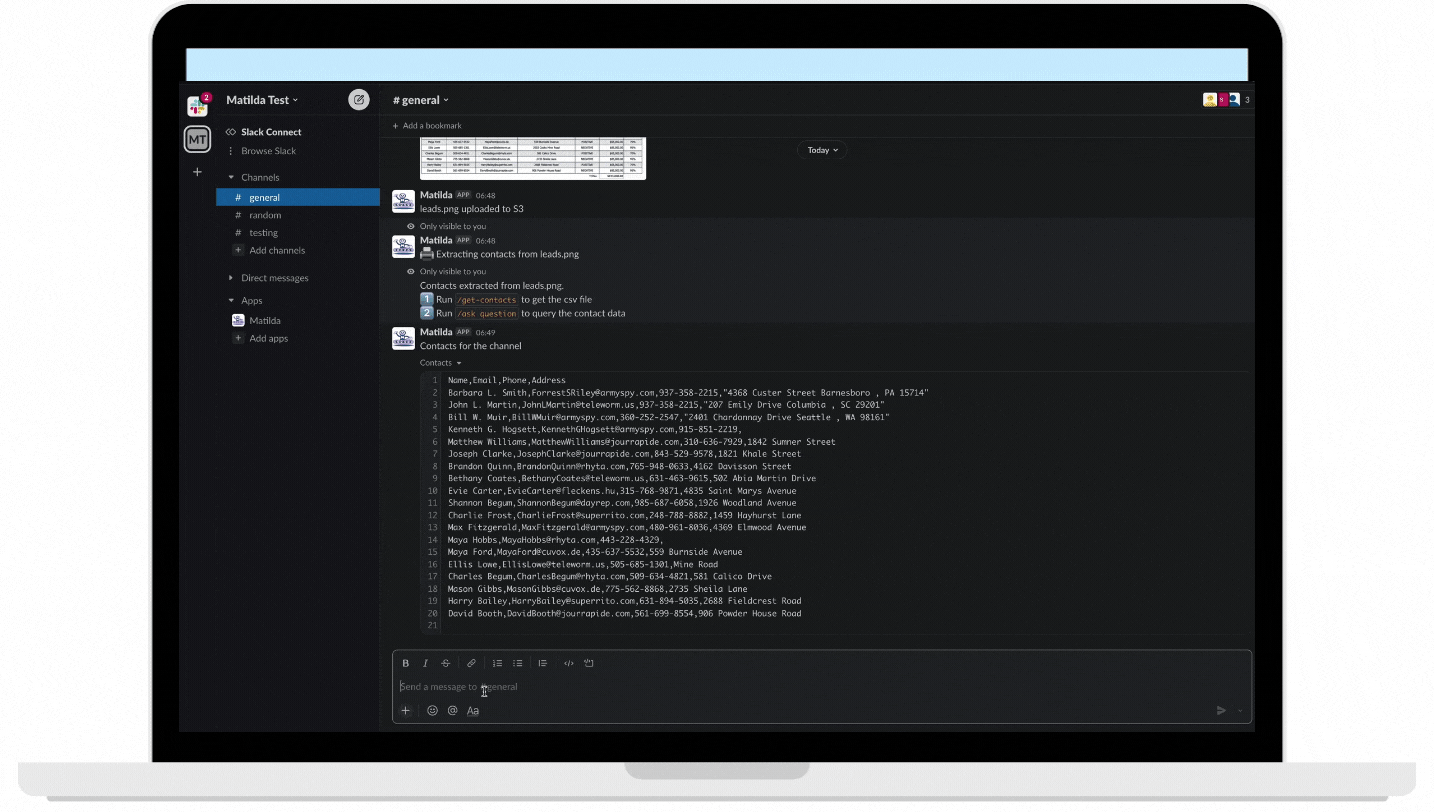Click the 'Name,Email,Phone,Address' header line
This screenshot has height=812, width=1434.
506,380
